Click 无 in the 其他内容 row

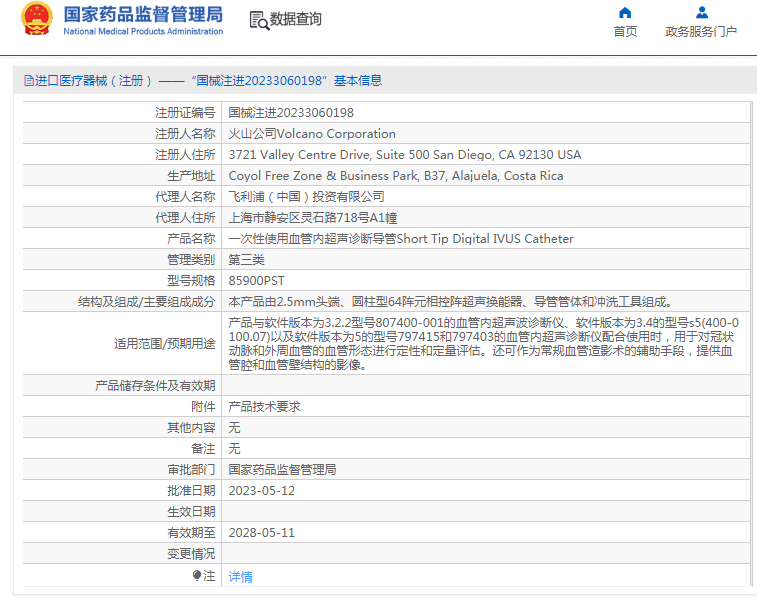point(235,428)
